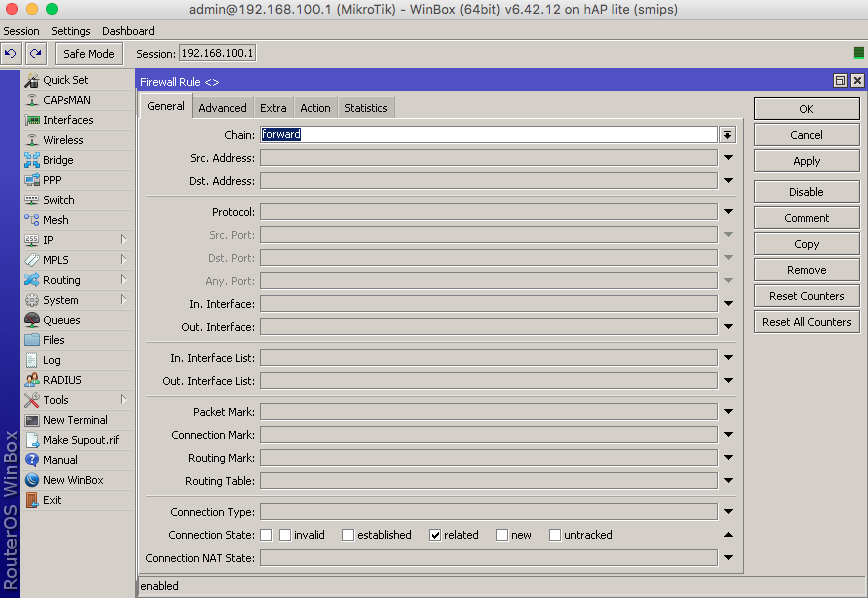Expand the In. Interface List field
Screen dimensions: 868x598
tap(728, 358)
